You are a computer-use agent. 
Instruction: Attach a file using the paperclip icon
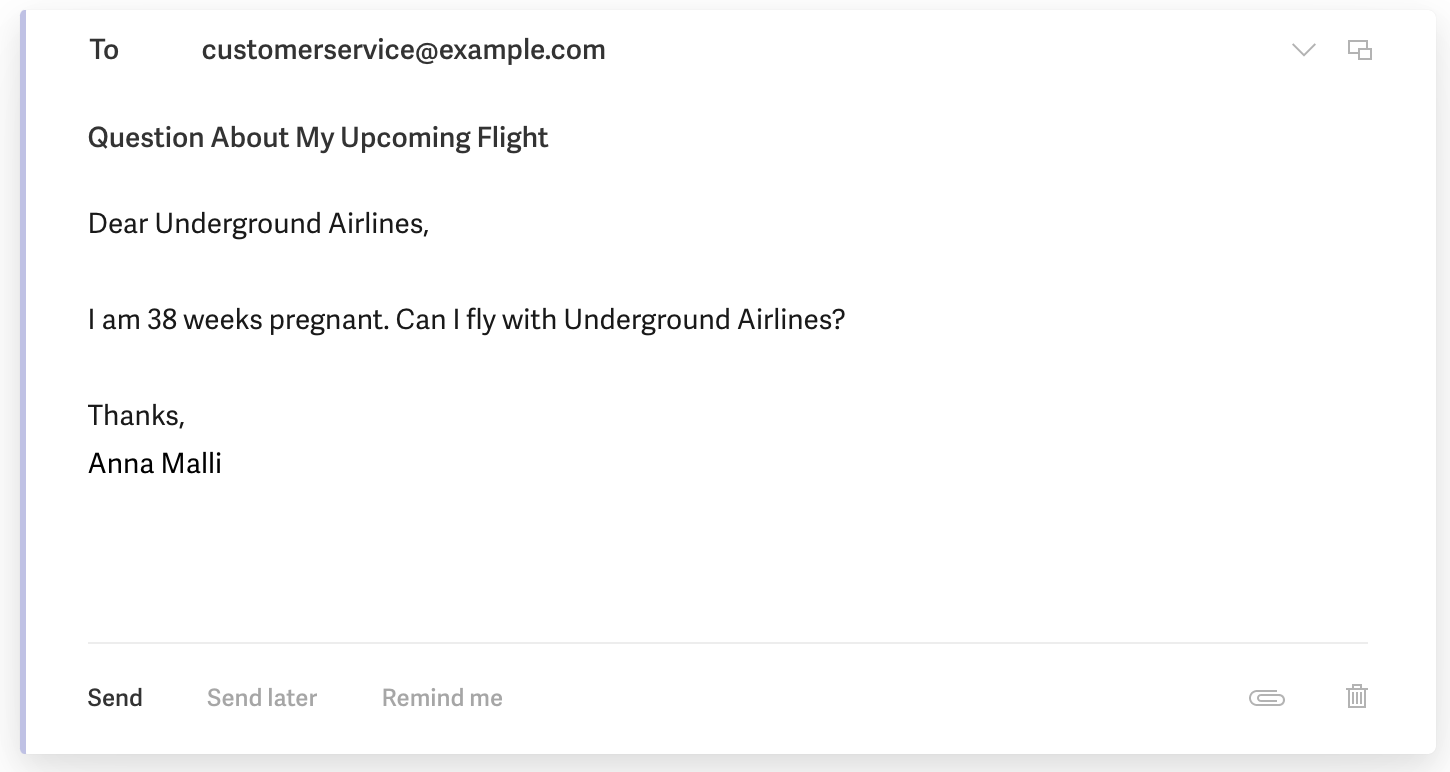click(1266, 698)
